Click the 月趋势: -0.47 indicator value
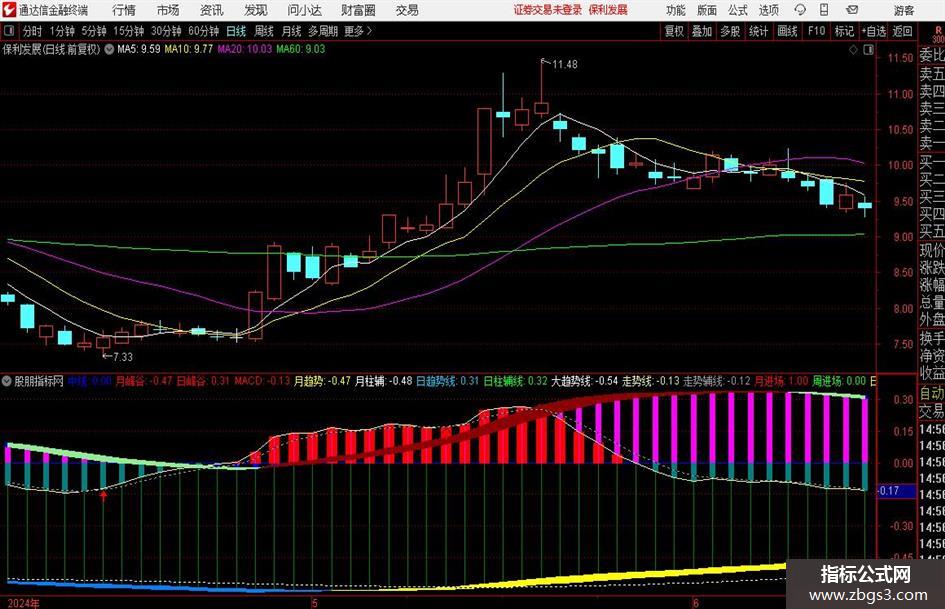The width and height of the screenshot is (945, 609). click(x=322, y=381)
